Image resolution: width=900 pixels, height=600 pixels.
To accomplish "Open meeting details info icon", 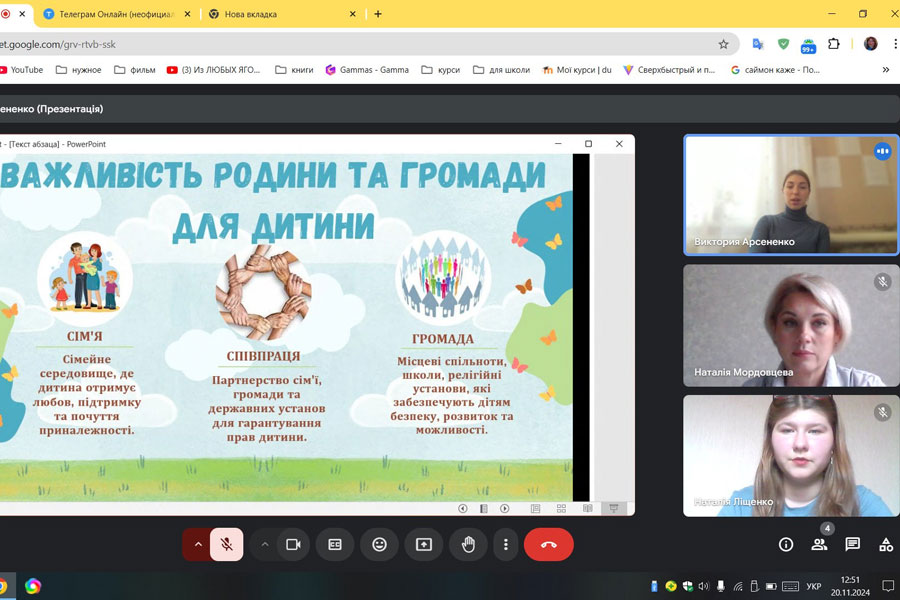I will pyautogui.click(x=786, y=544).
